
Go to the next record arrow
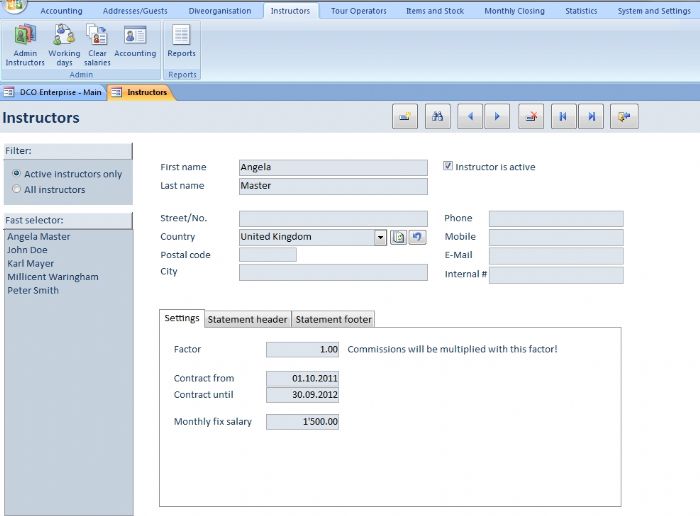point(498,117)
